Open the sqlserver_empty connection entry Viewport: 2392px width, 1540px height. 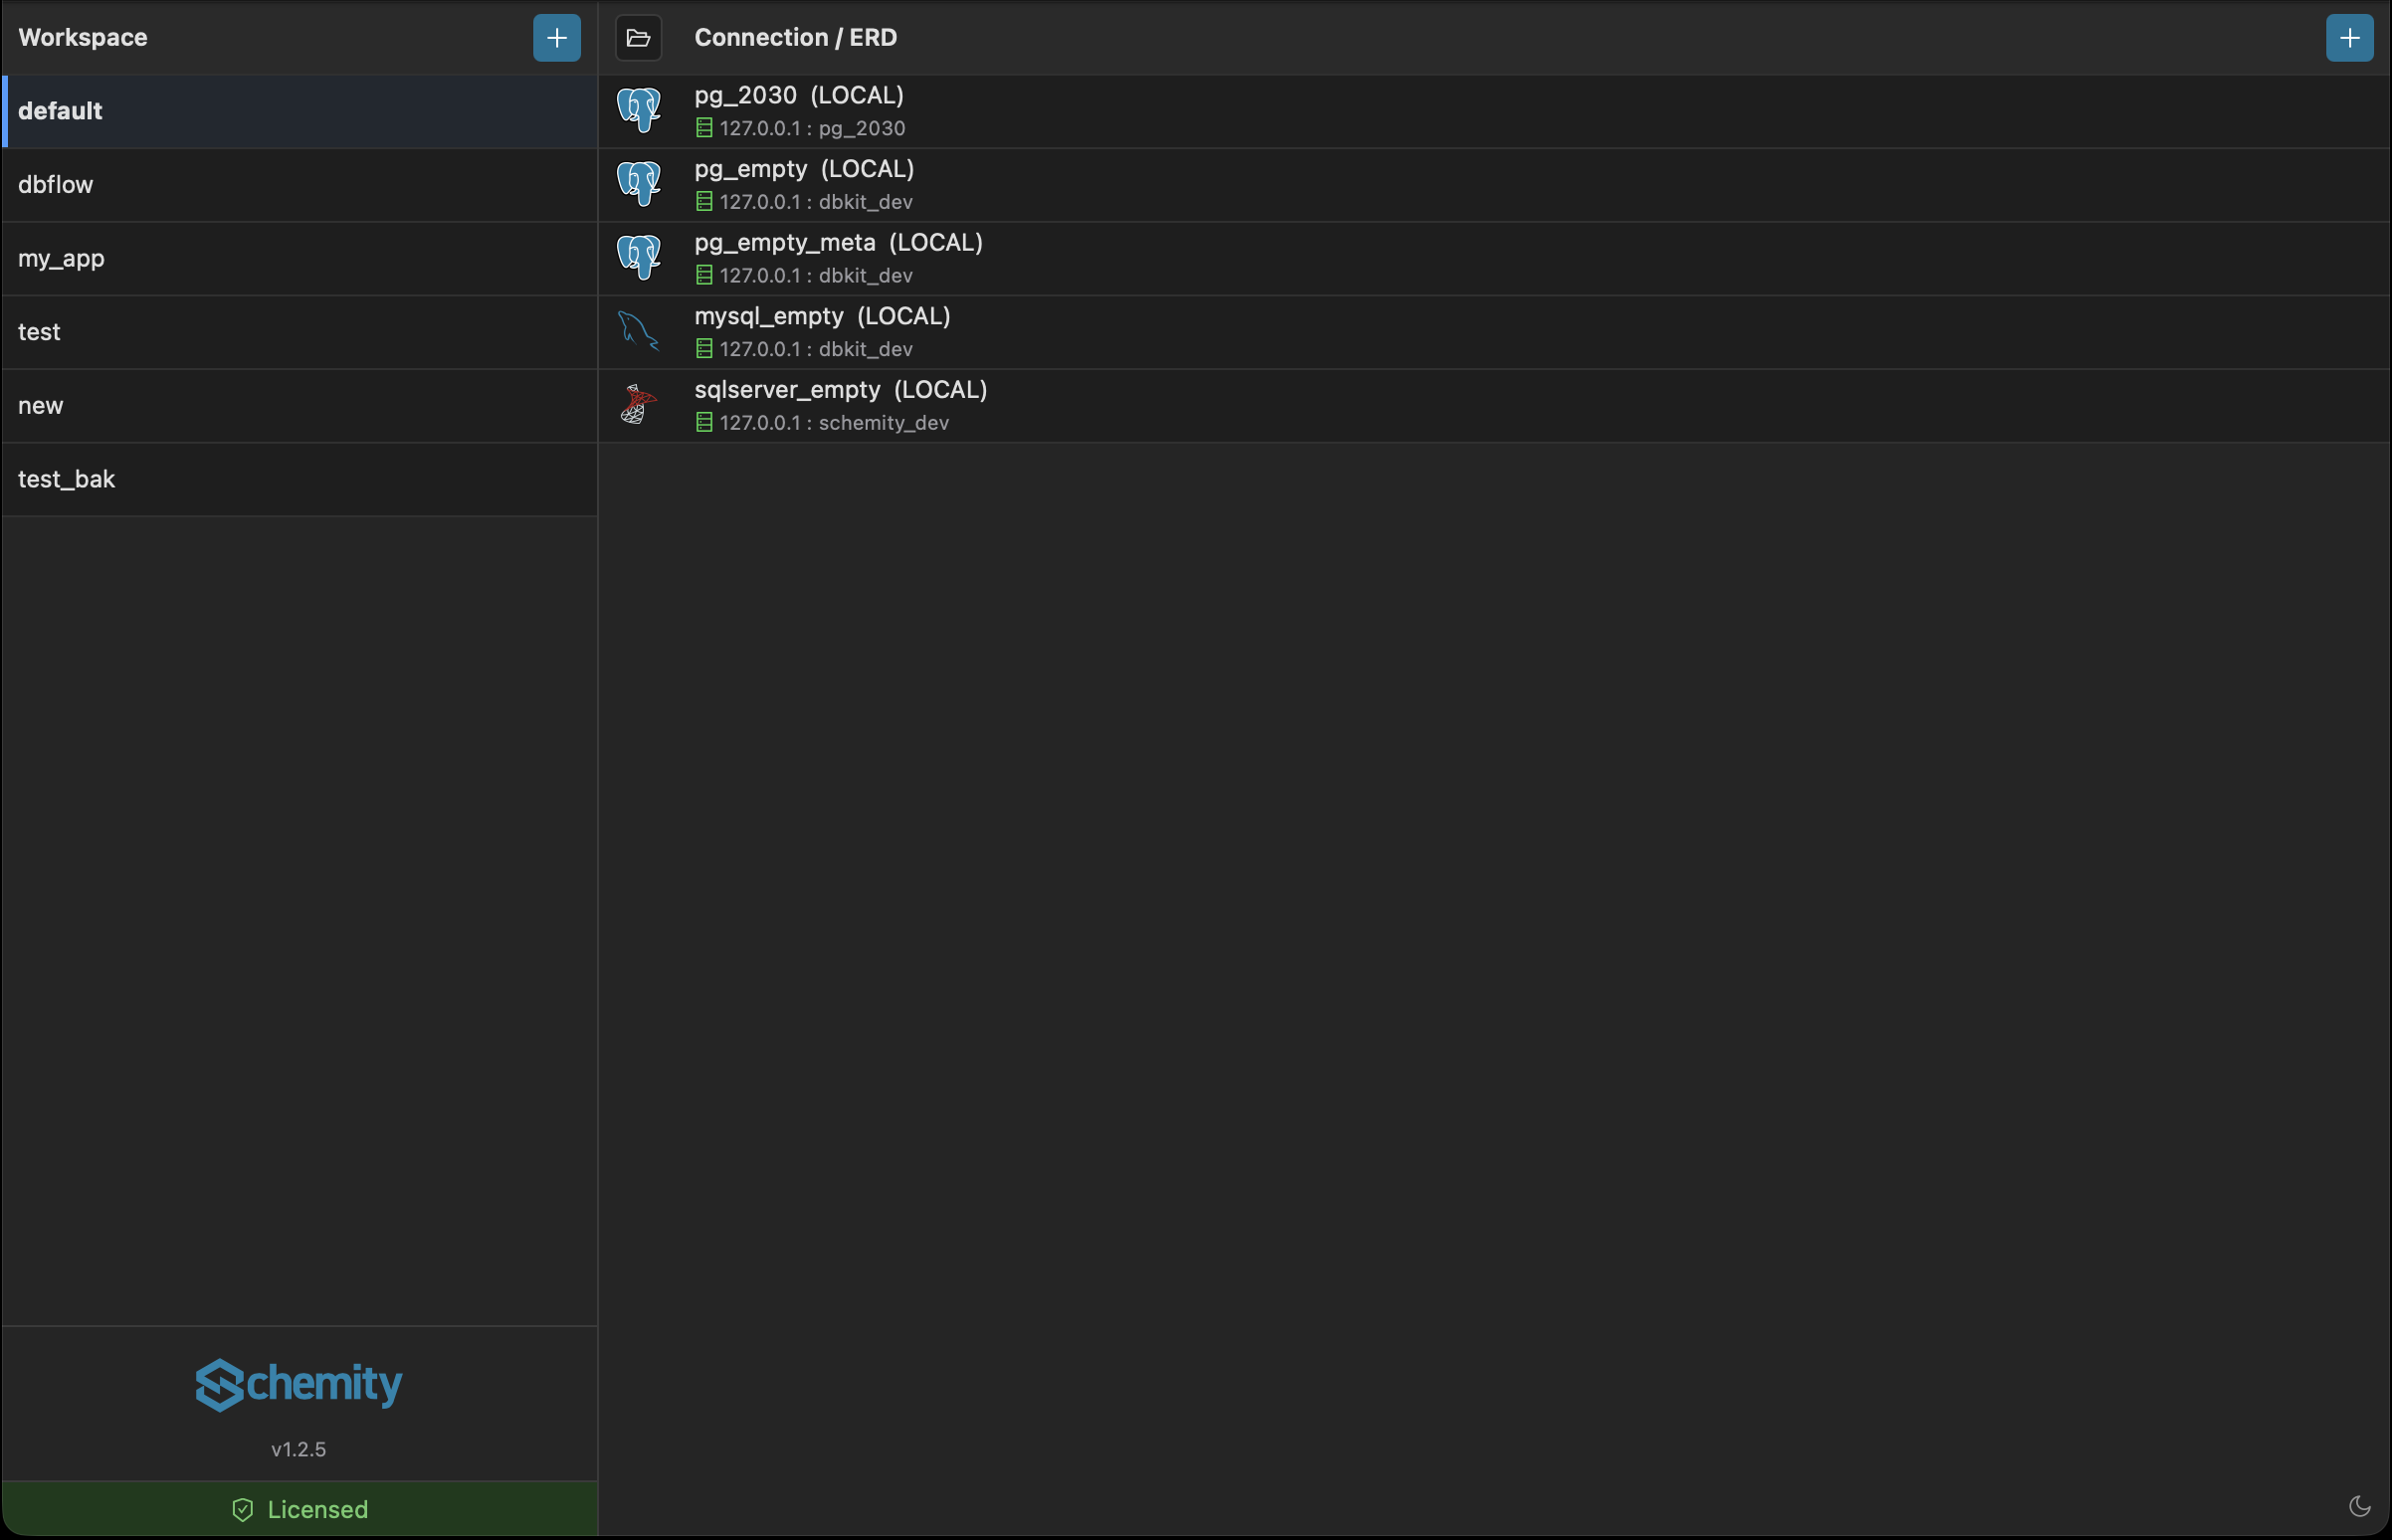(x=840, y=390)
